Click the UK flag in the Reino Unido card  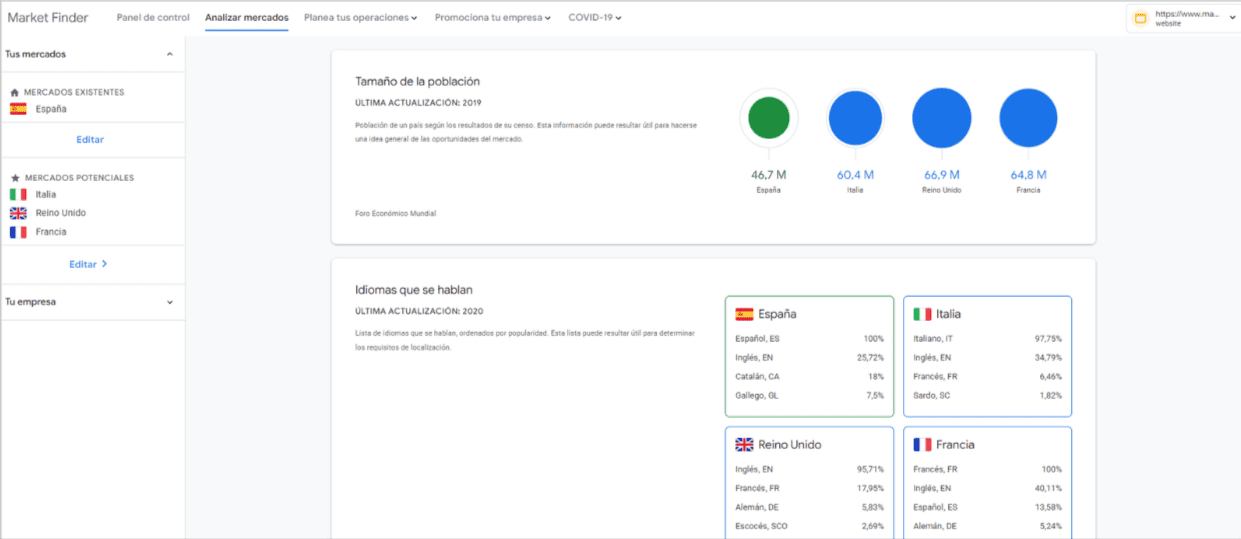tap(744, 445)
